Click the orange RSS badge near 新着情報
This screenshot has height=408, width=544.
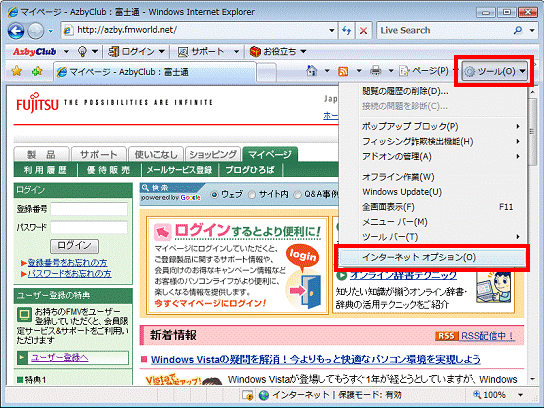click(446, 336)
